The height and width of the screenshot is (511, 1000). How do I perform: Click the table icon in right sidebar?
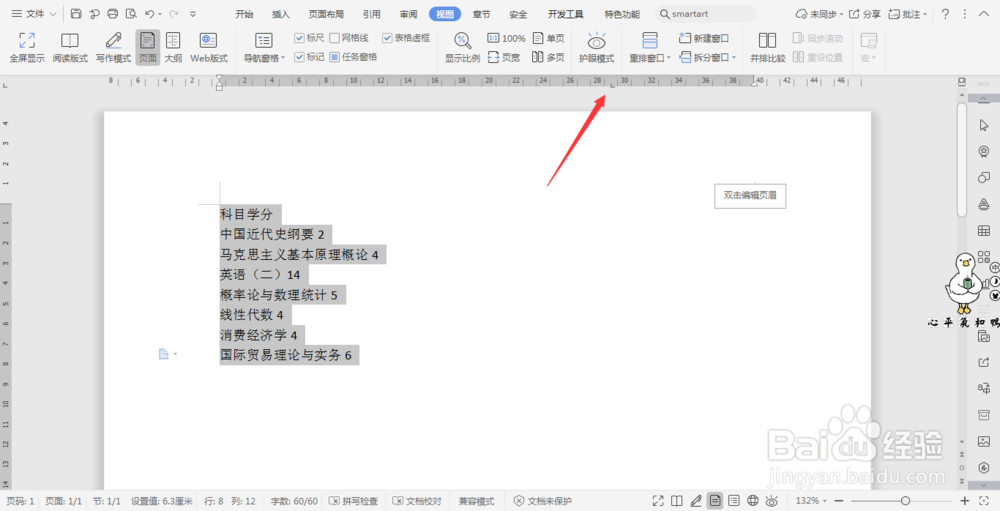coord(984,230)
